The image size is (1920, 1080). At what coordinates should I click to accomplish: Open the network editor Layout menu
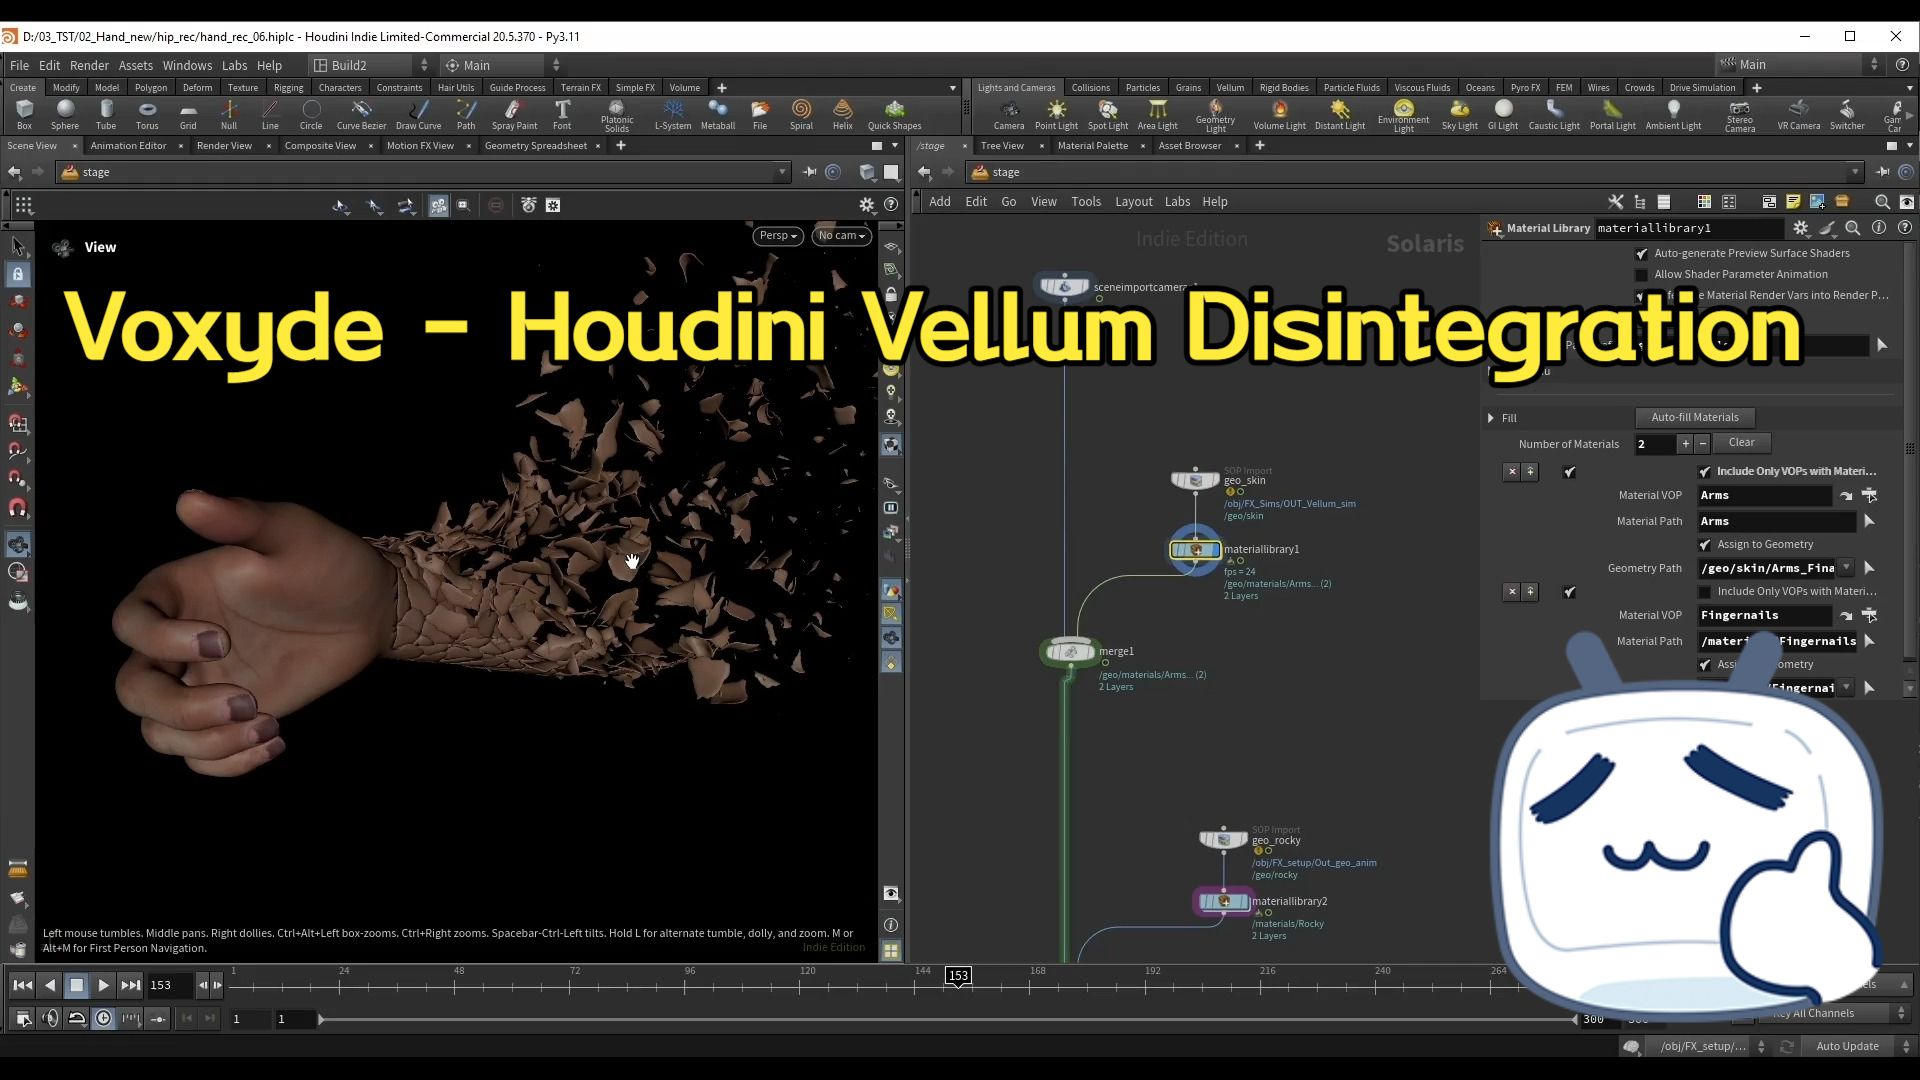click(1134, 202)
